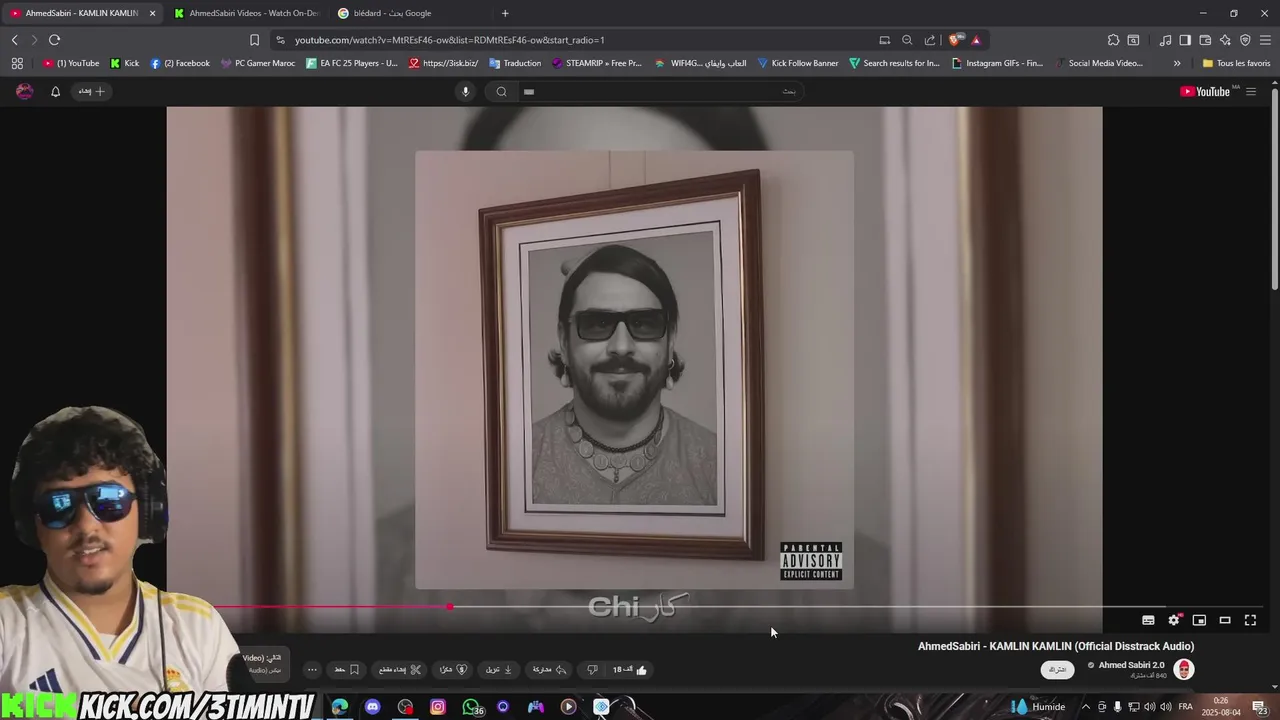Open the Traduction bookmark
This screenshot has height=720, width=1280.
[515, 63]
